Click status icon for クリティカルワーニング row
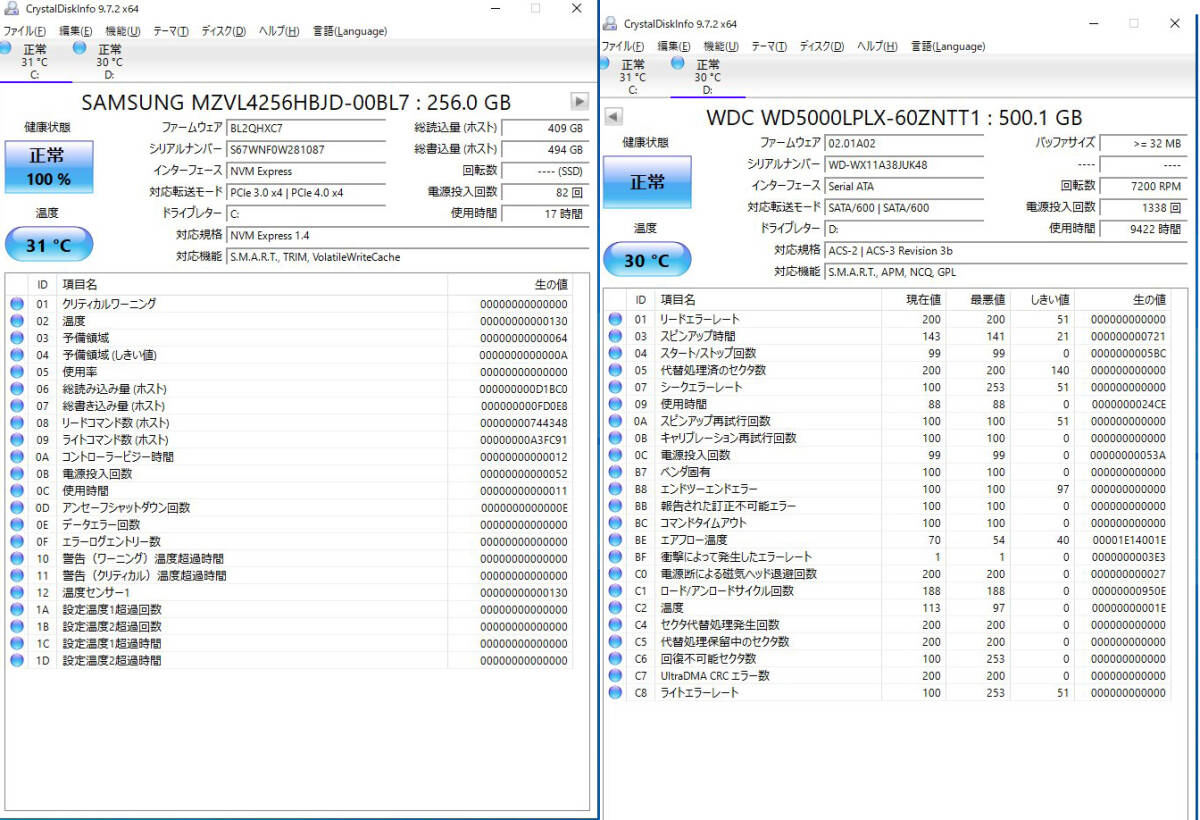This screenshot has height=820, width=1200. pyautogui.click(x=17, y=304)
